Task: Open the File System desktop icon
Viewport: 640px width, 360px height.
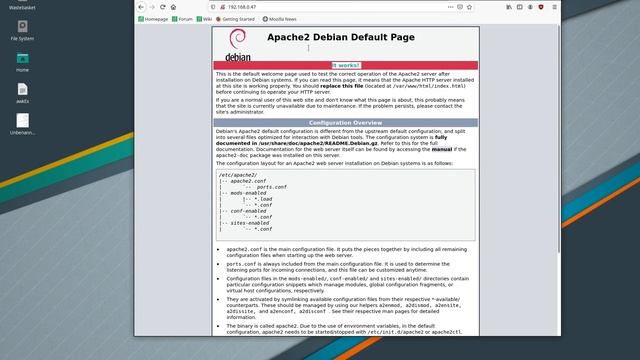Action: 22,31
